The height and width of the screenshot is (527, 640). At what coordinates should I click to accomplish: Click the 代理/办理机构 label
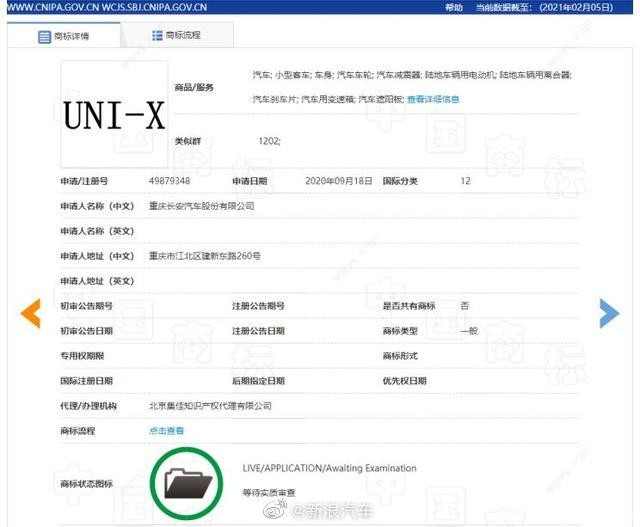[89, 405]
